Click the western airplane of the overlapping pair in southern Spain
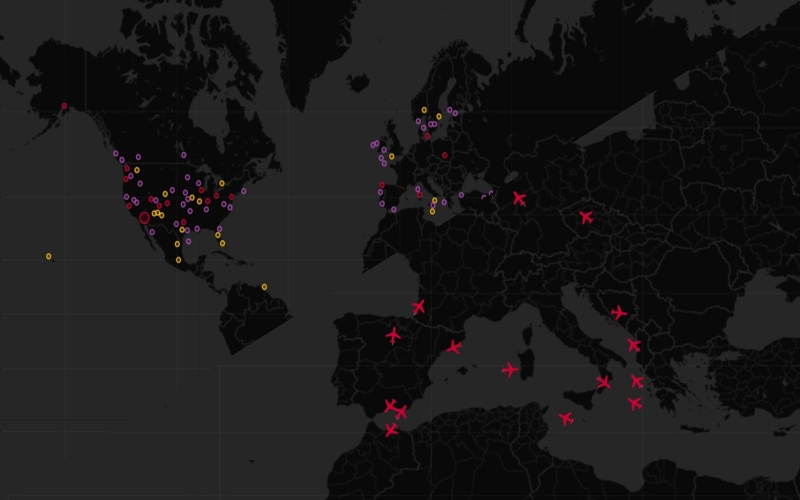Viewport: 800px width, 500px height. (x=390, y=406)
